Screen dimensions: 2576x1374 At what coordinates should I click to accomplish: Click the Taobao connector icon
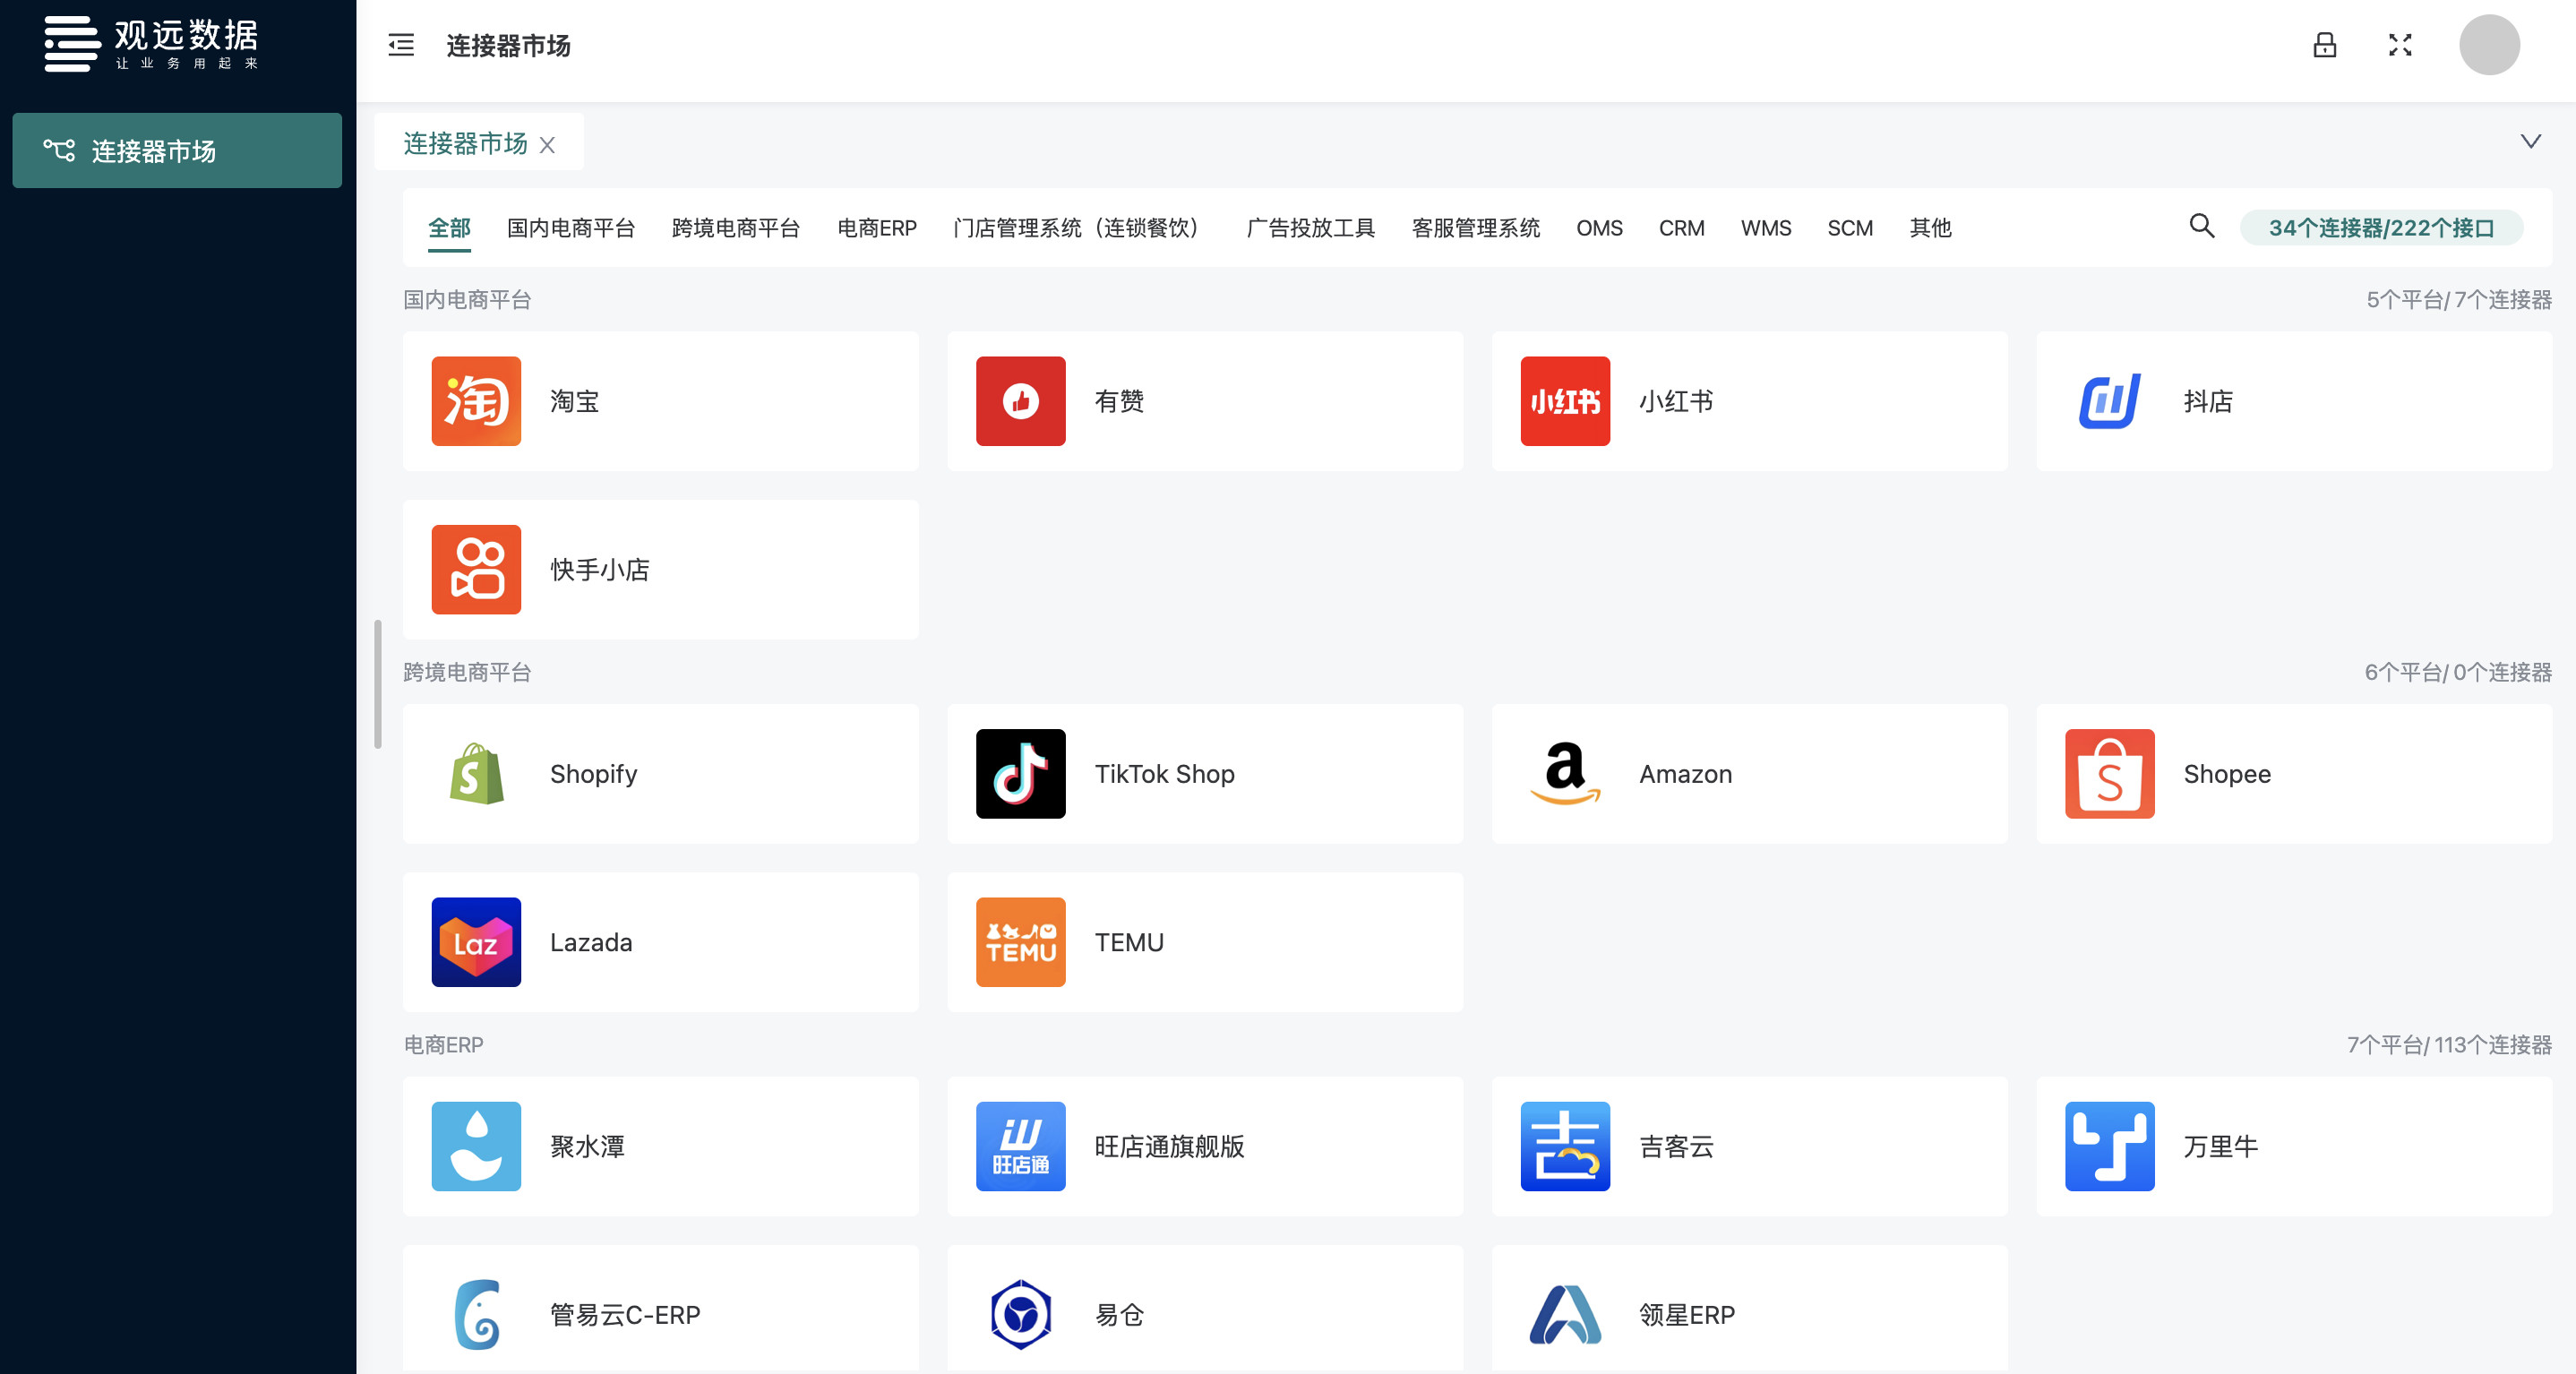coord(476,401)
